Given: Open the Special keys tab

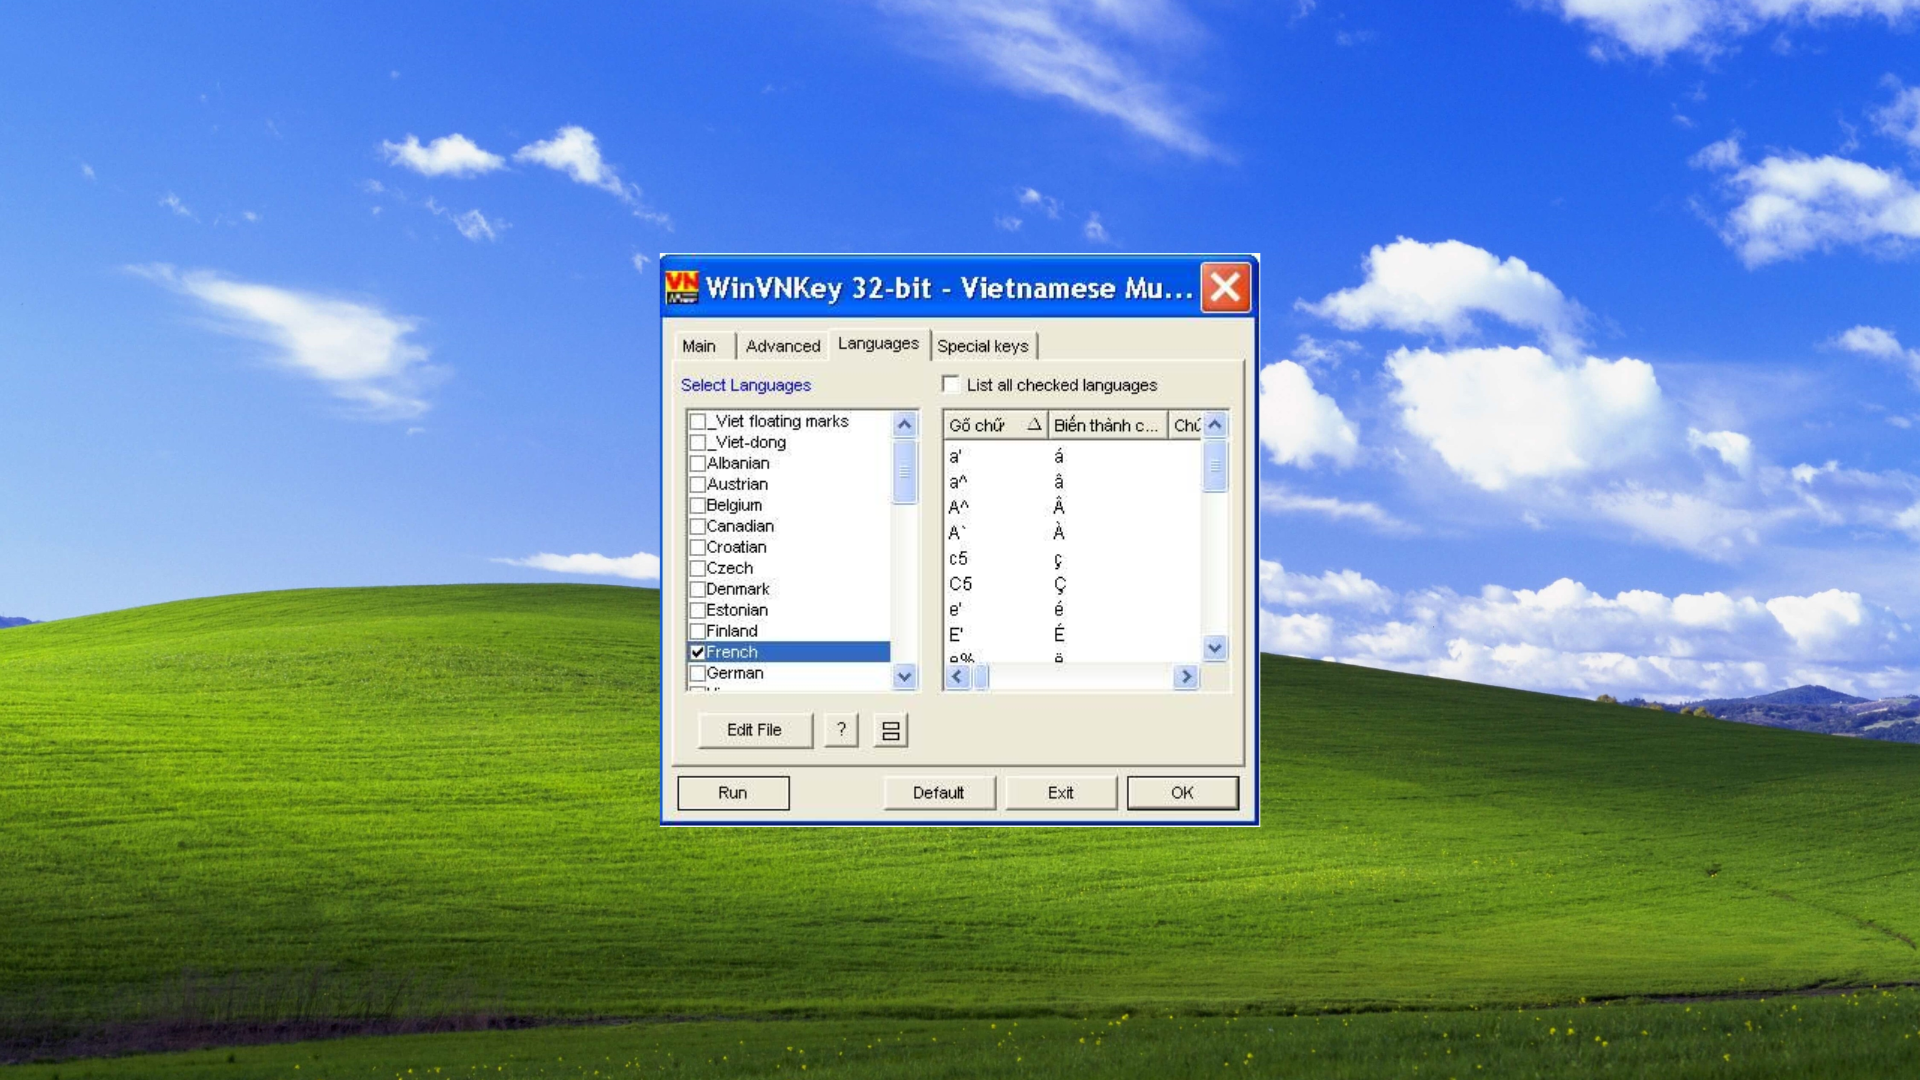Looking at the screenshot, I should click(983, 346).
